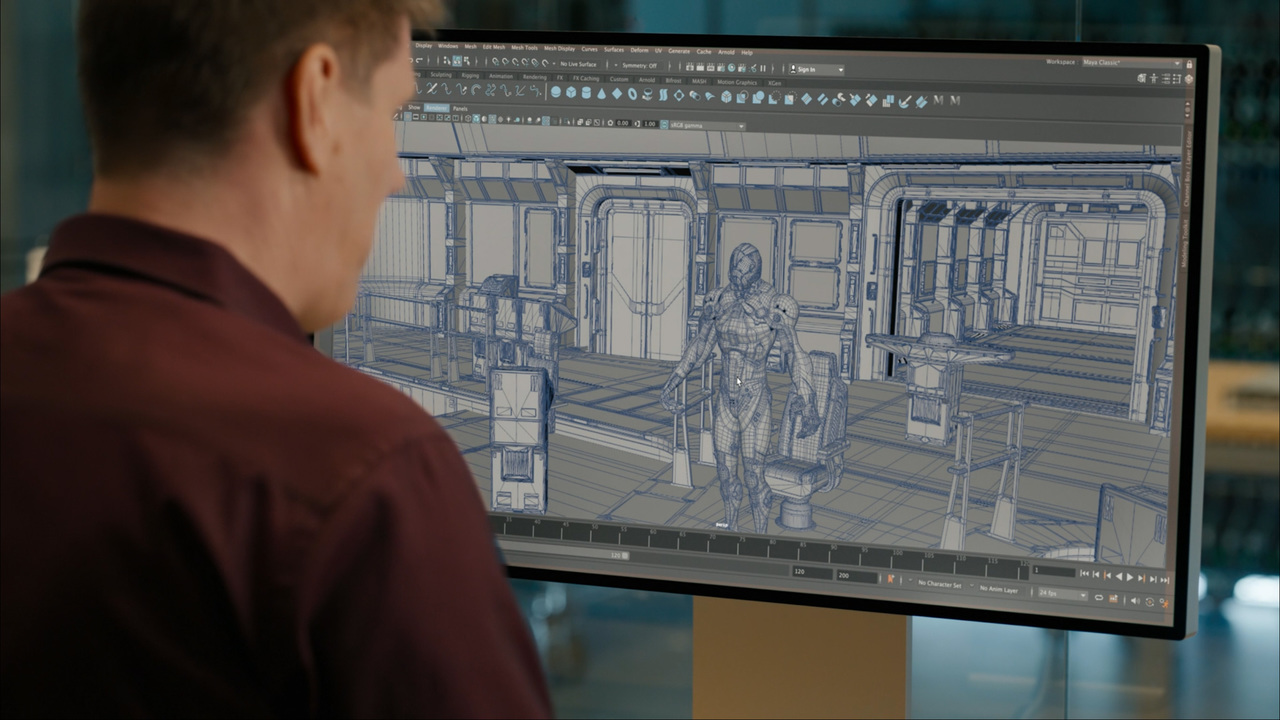The height and width of the screenshot is (720, 1280).
Task: Create a polygon sphere from the shelf
Action: 556,92
